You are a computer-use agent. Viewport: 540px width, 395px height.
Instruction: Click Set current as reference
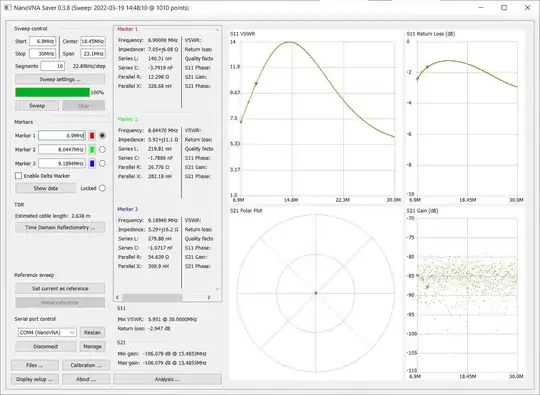60,289
